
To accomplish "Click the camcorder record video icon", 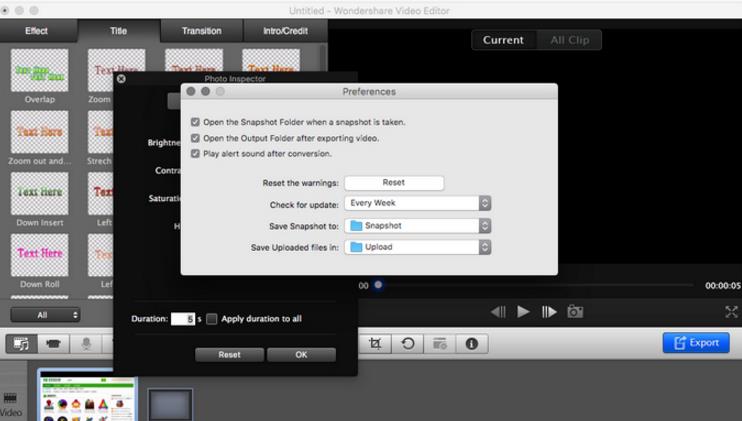I will pyautogui.click(x=53, y=343).
